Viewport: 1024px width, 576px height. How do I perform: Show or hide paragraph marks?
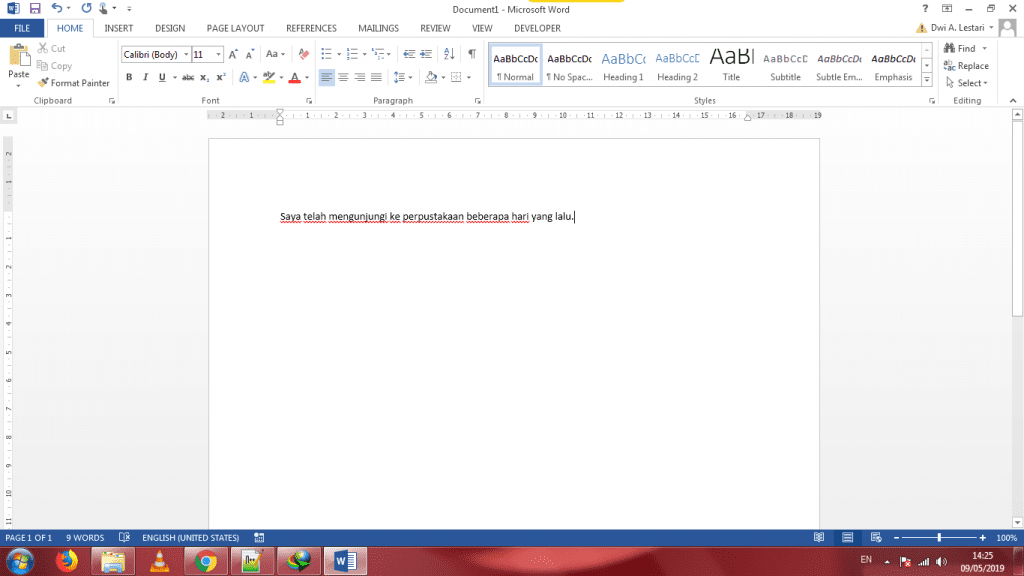click(472, 54)
